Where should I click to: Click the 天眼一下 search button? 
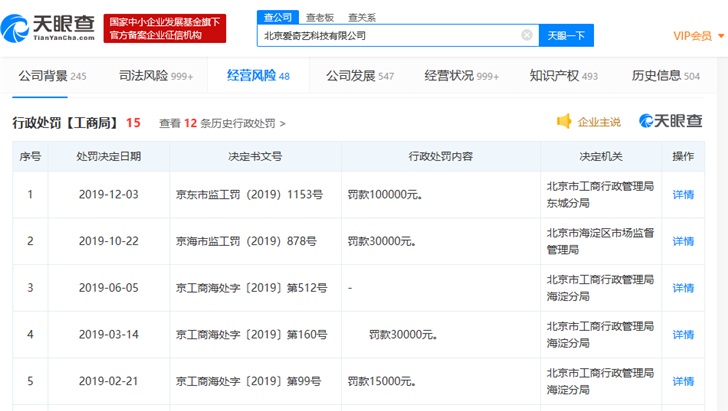tap(566, 35)
